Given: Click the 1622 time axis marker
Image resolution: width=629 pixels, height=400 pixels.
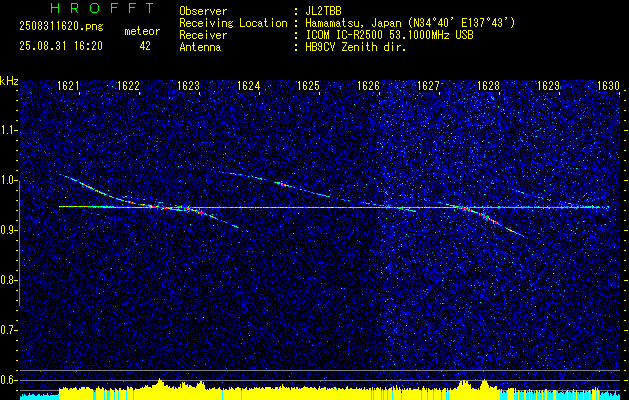Looking at the screenshot, I should [128, 86].
